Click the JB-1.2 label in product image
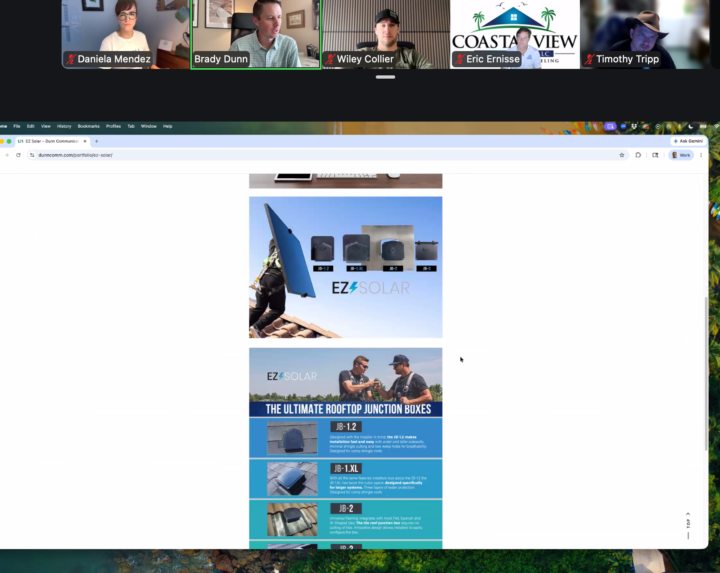The image size is (720, 573). pyautogui.click(x=323, y=269)
